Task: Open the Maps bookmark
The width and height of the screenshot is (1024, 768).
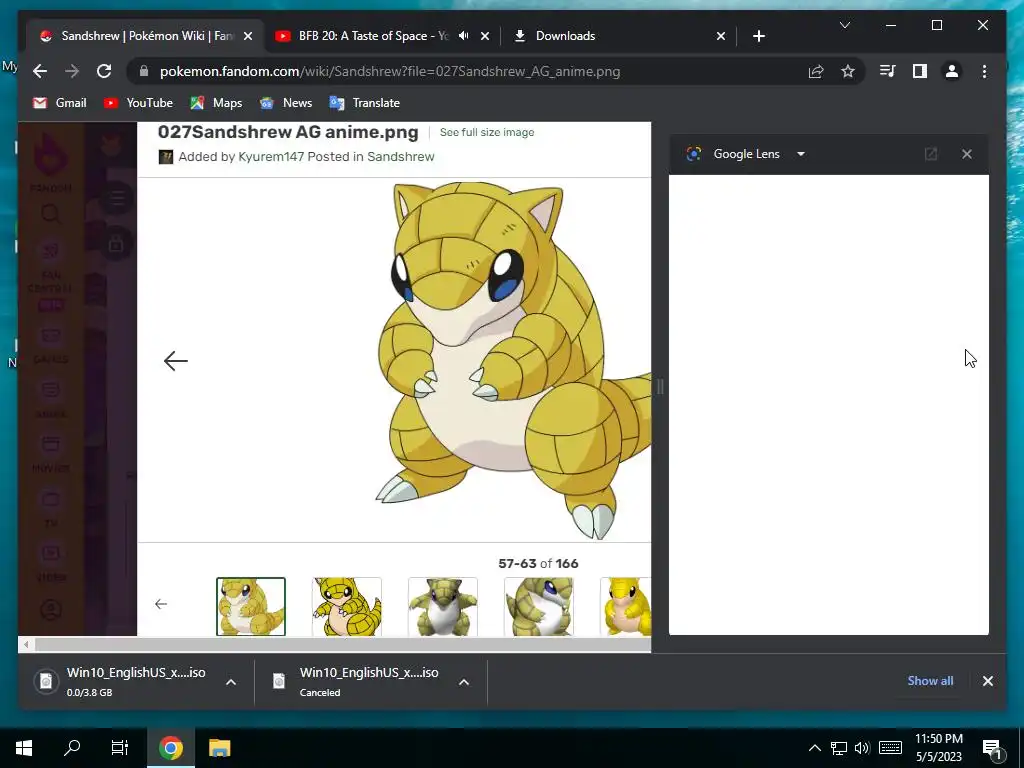Action: tap(216, 103)
